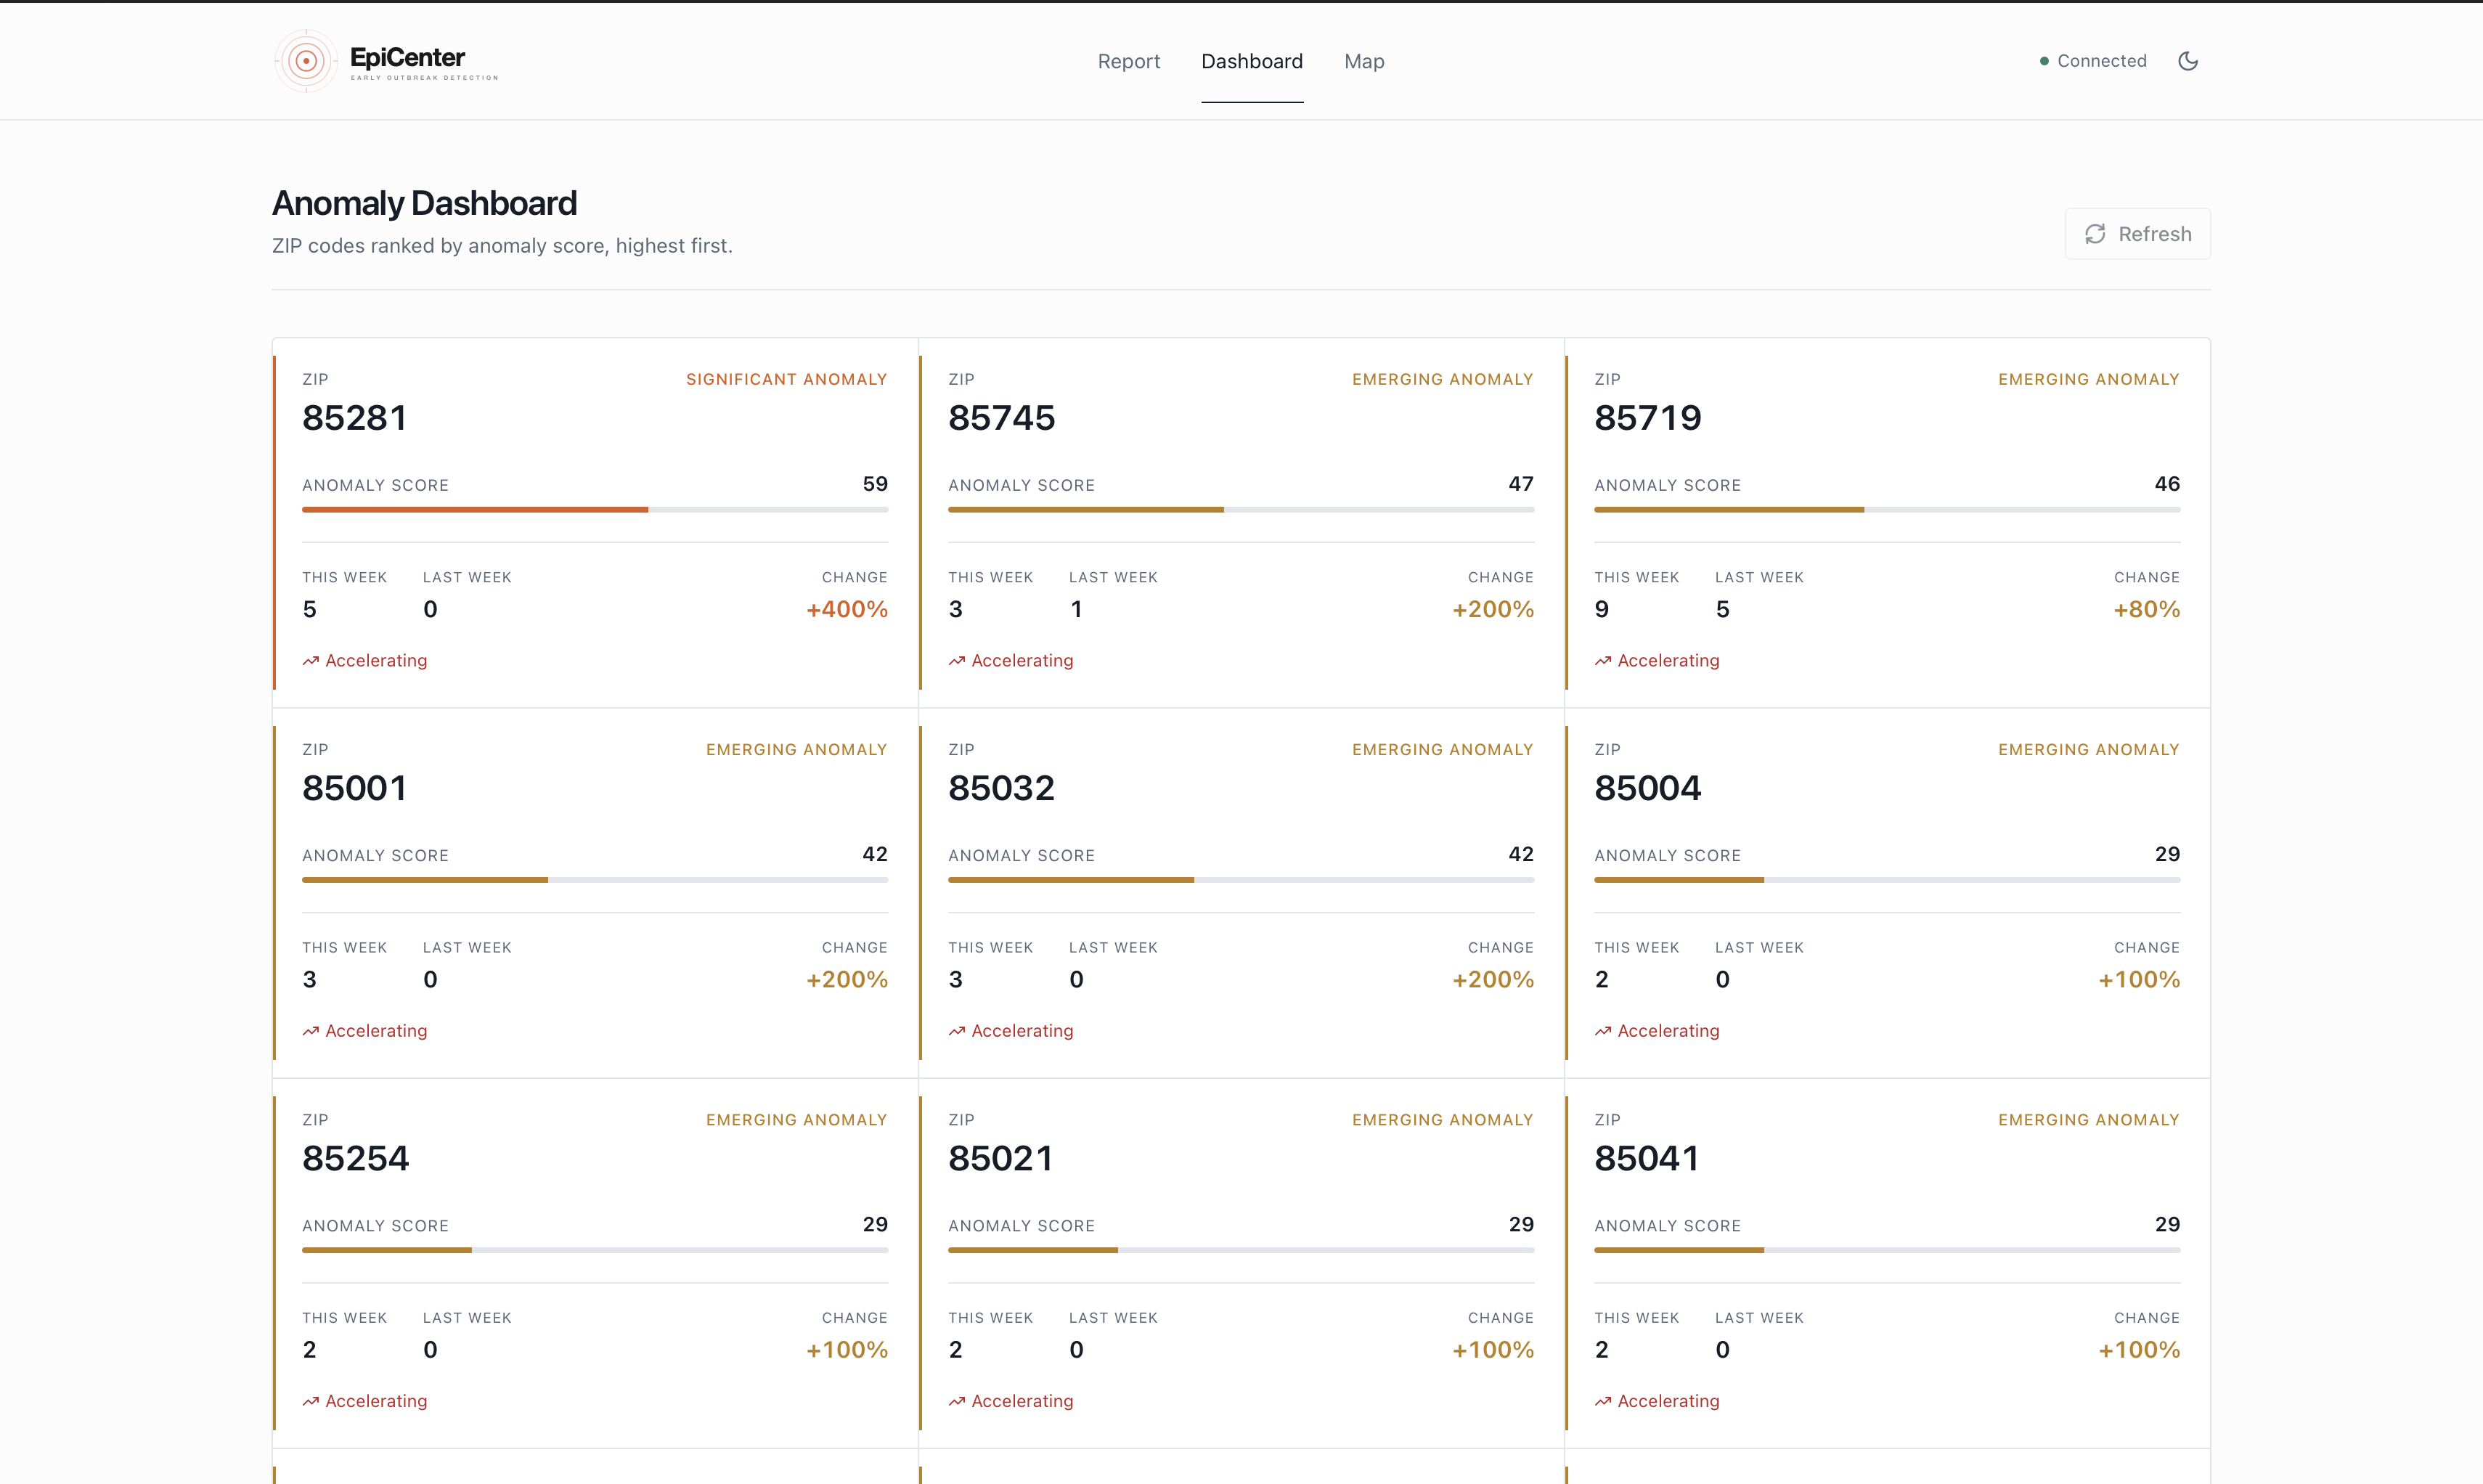Click the anomaly score bar for ZIP 85032
Screen dimensions: 2483x1484
coord(1241,880)
